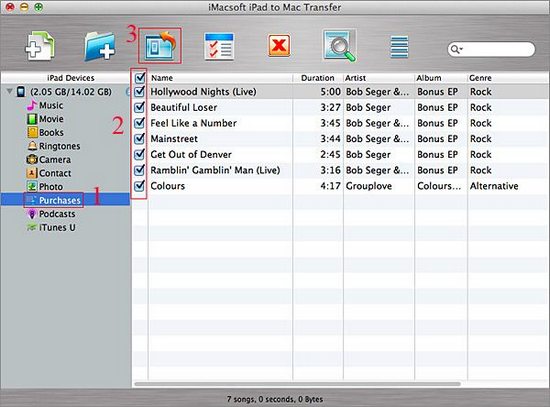Uncheck Ramblin' Gamblin' Man (Live) checkbox
The height and width of the screenshot is (407, 550).
coord(140,170)
